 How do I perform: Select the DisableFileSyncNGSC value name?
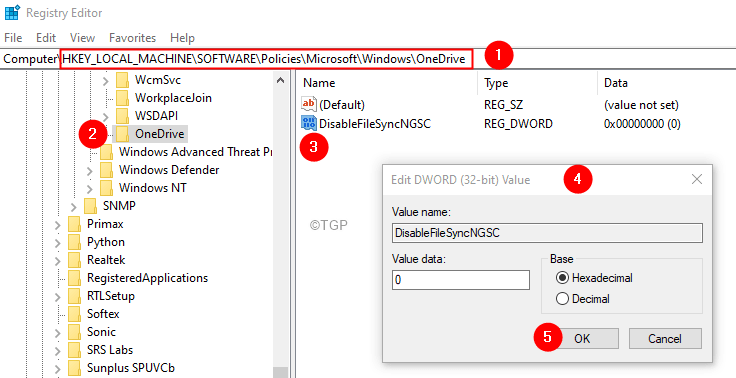[x=375, y=124]
